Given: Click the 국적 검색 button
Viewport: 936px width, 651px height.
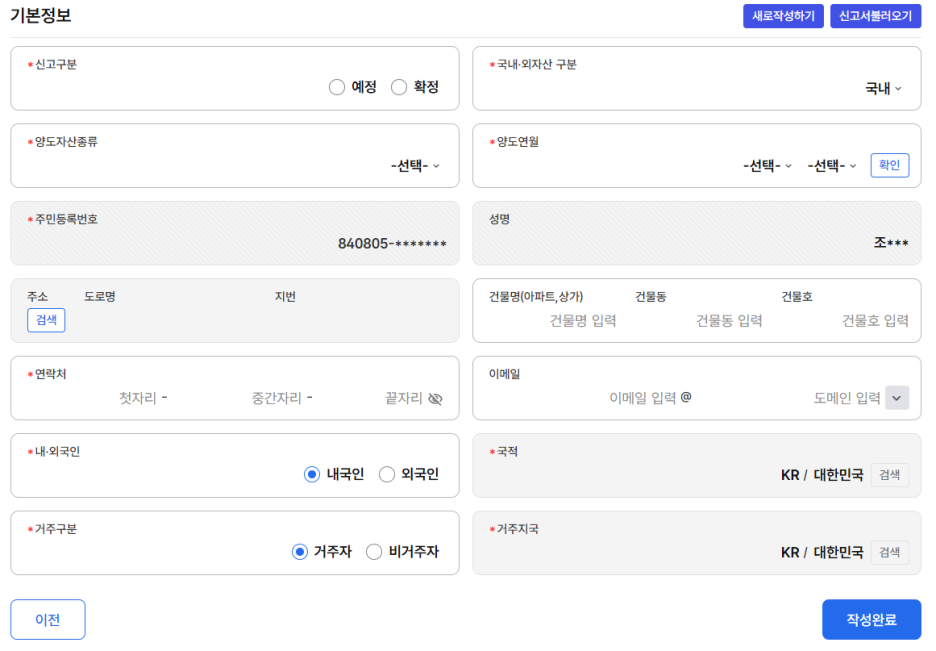Looking at the screenshot, I should pos(889,475).
